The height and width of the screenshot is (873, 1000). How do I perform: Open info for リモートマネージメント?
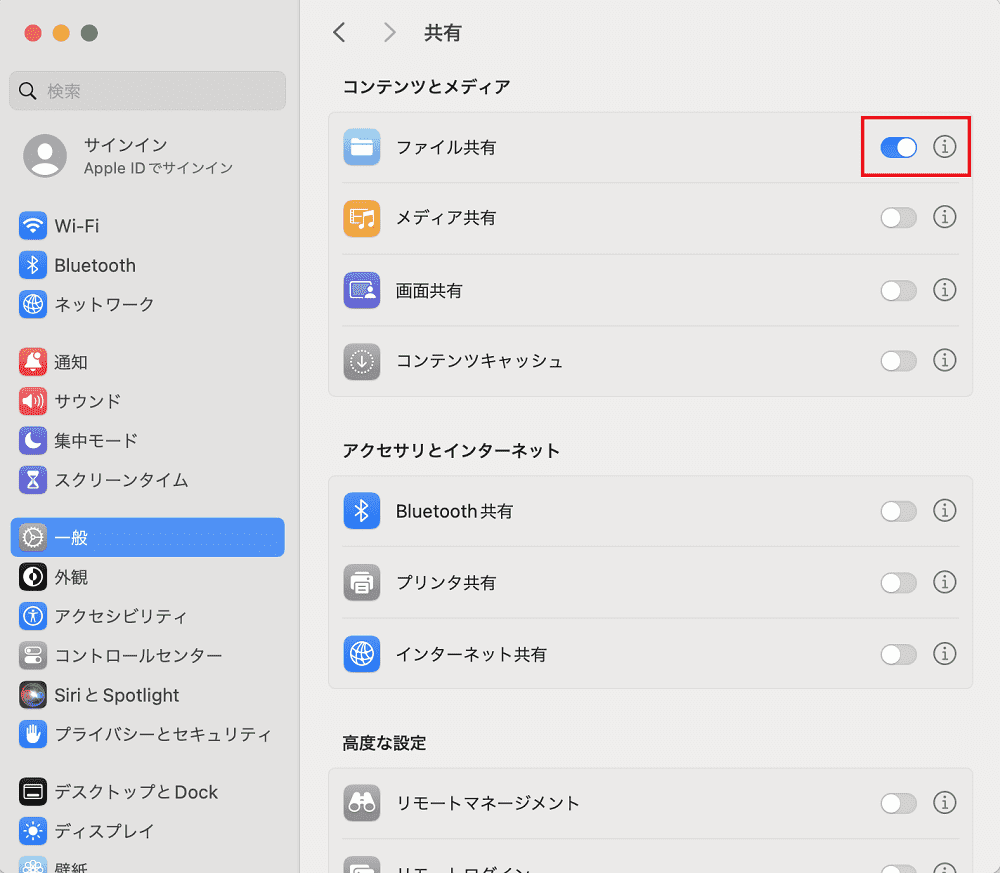coord(945,802)
